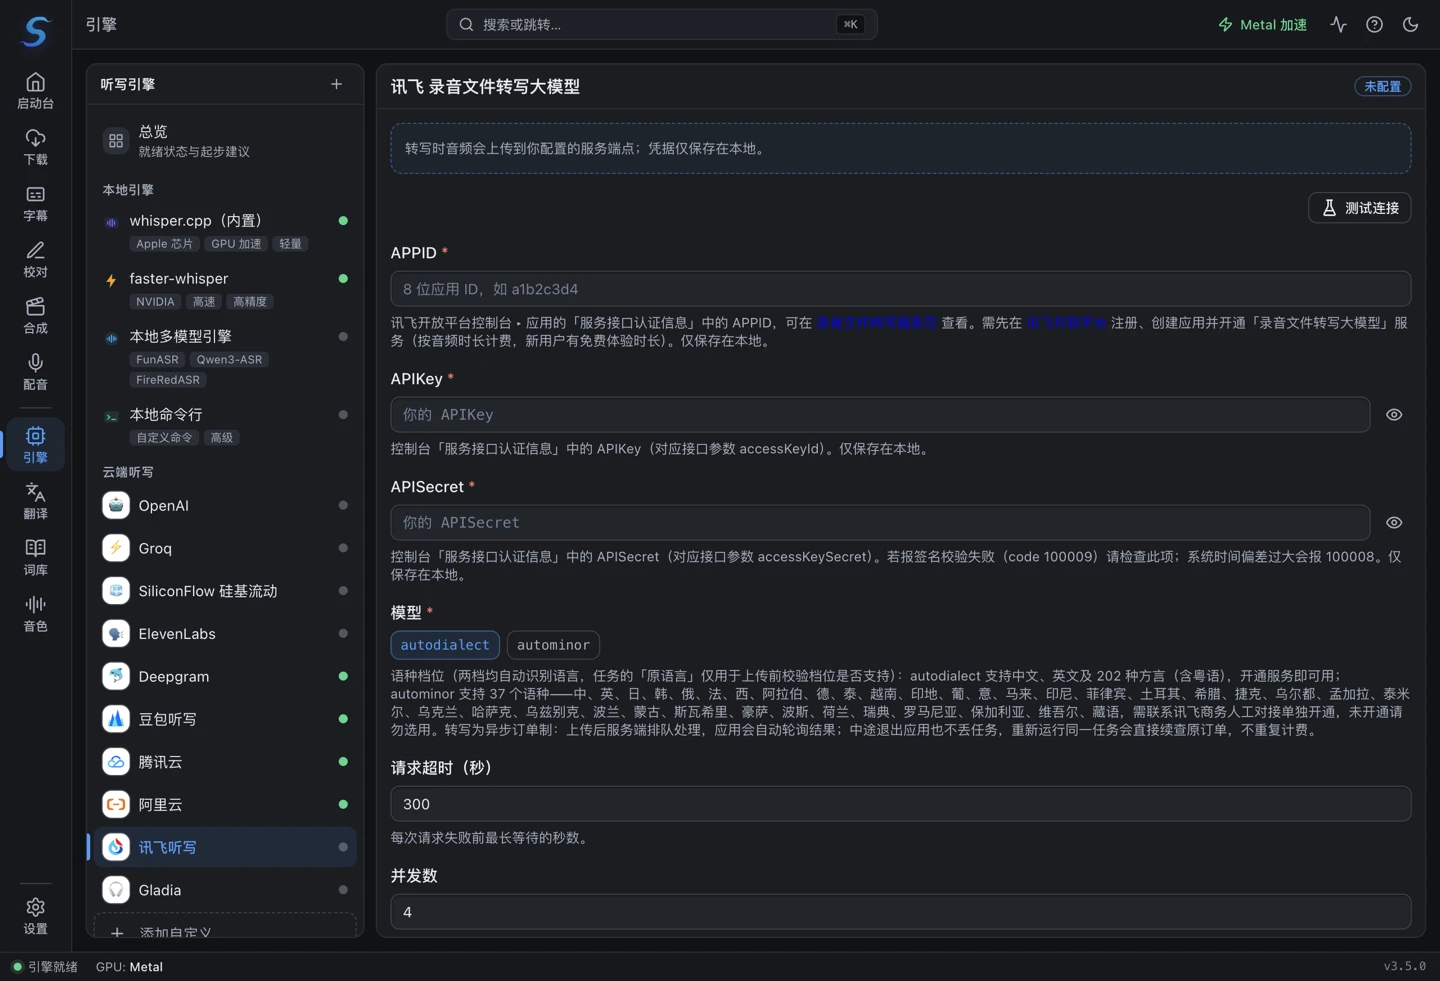Open the activity monitor pulse icon
Screen dimensions: 1440x981
(1338, 24)
